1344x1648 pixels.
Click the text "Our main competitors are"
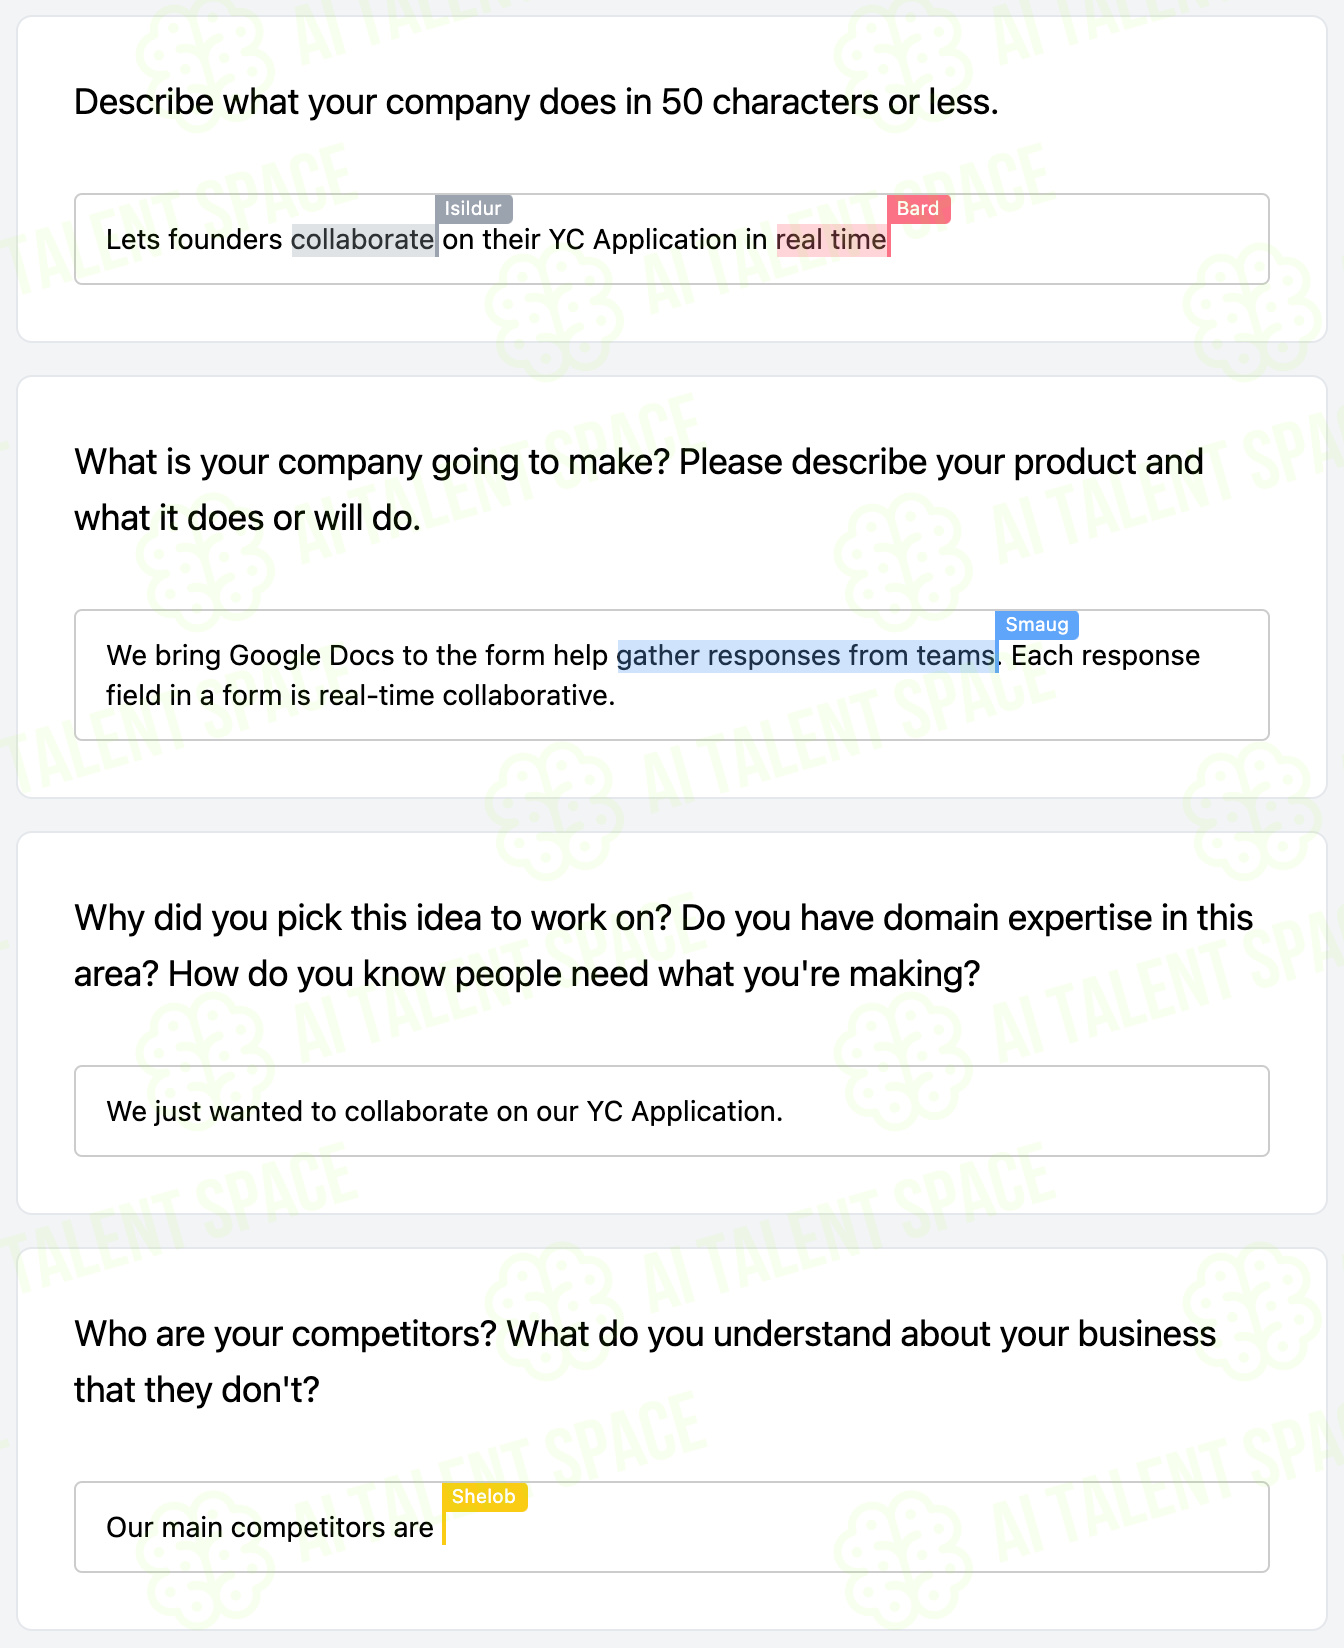270,1528
